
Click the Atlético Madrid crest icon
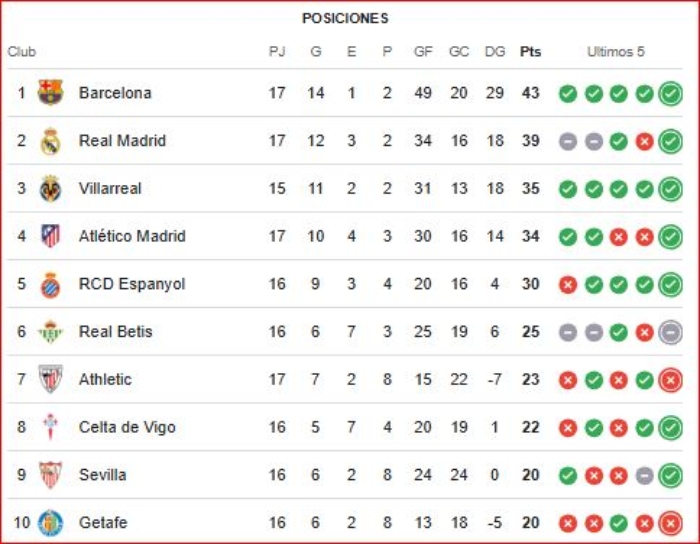point(50,236)
